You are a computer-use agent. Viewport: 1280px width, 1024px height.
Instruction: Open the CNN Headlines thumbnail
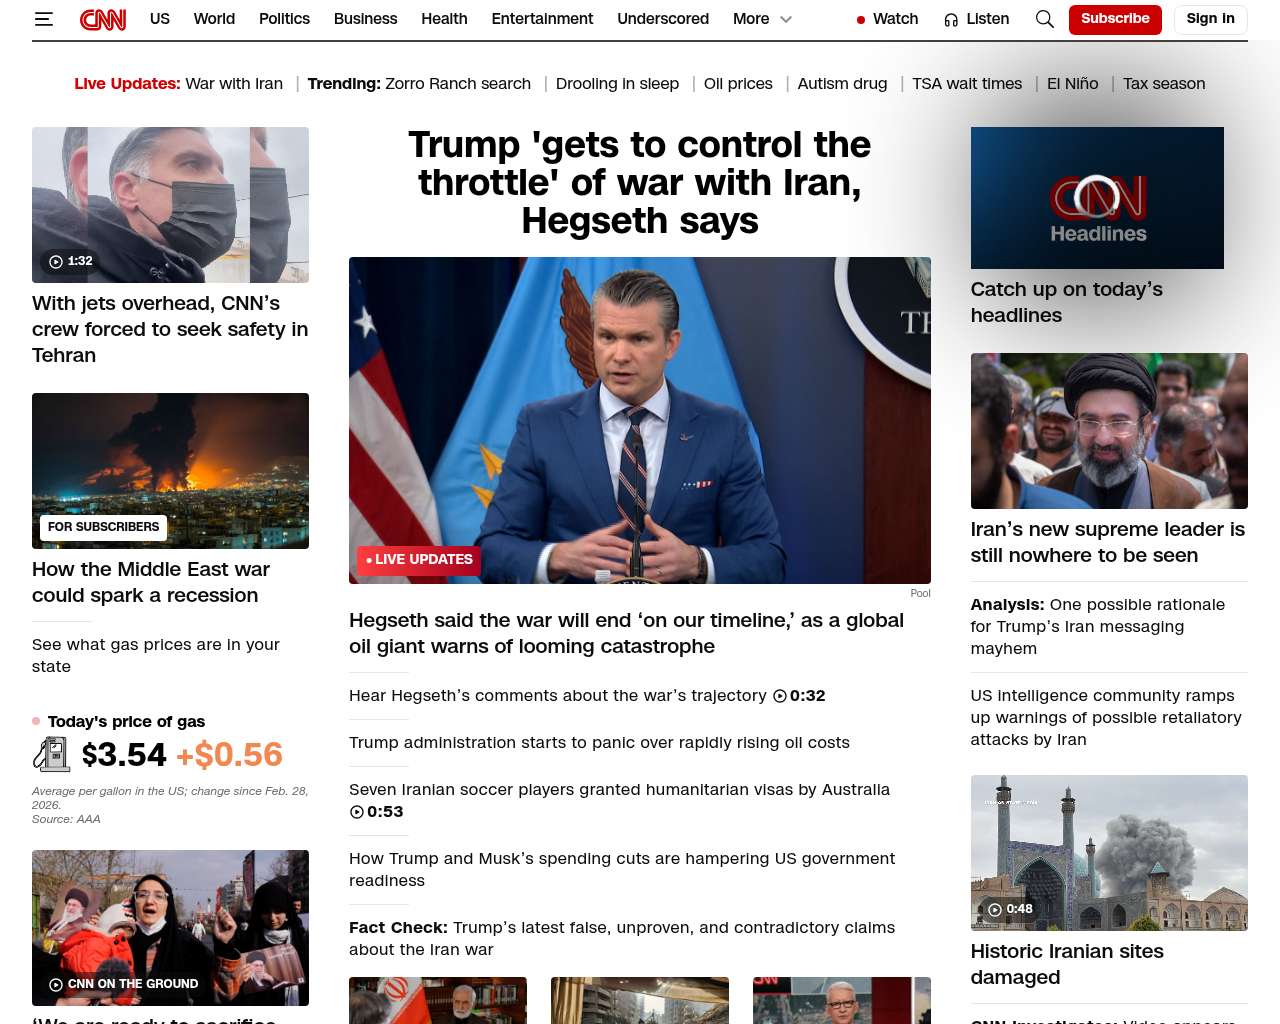pos(1096,198)
